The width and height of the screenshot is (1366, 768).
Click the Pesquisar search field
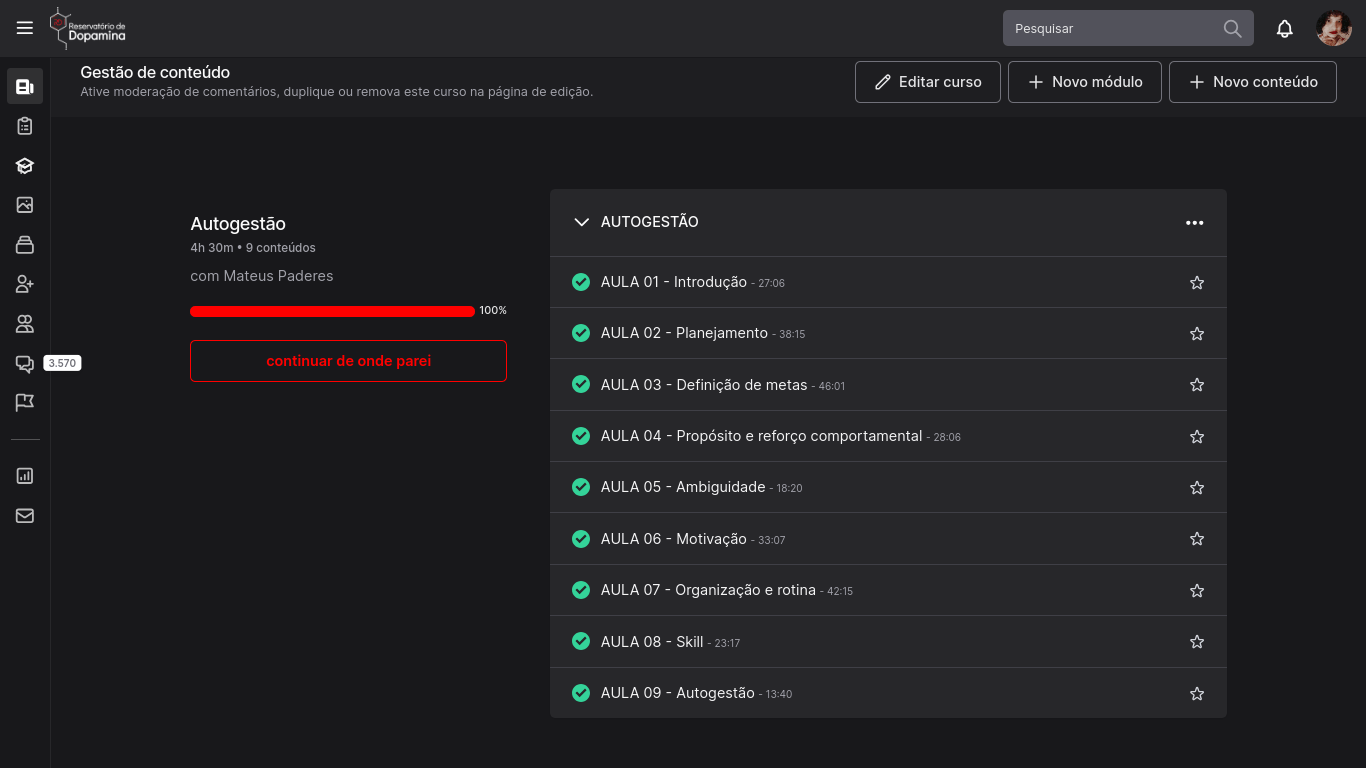click(x=1110, y=29)
